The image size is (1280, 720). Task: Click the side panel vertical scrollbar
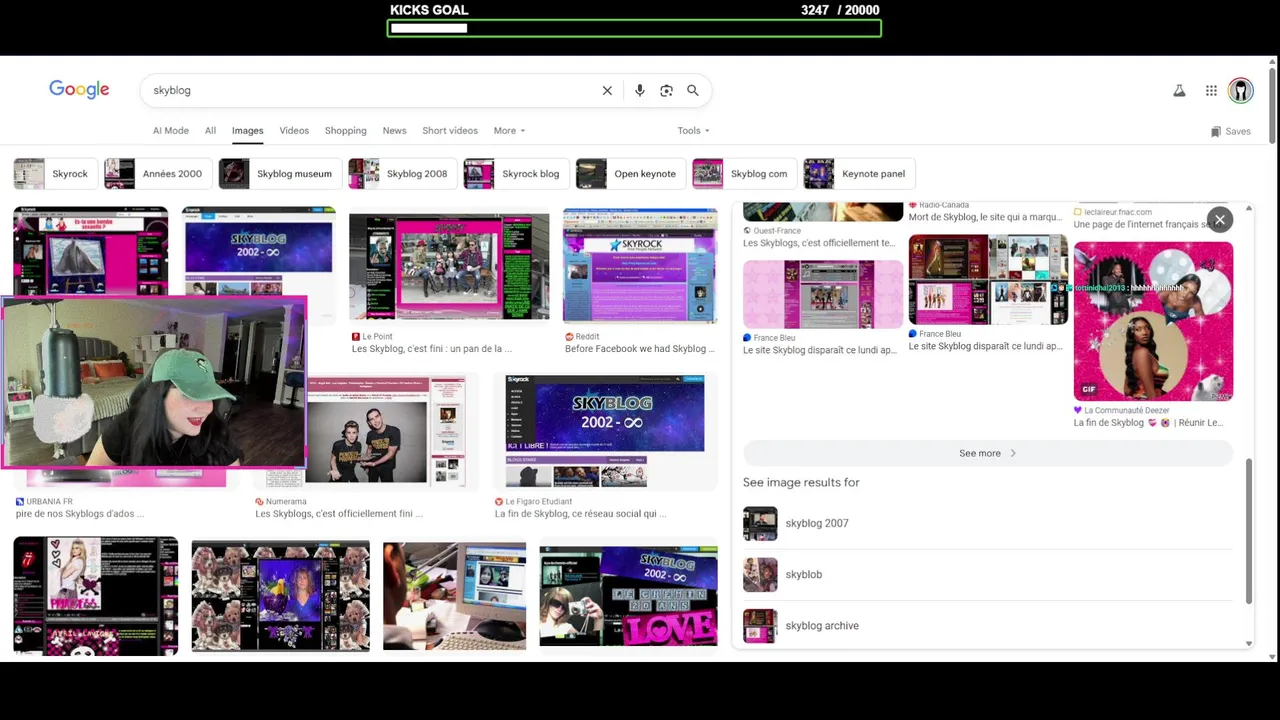1249,530
